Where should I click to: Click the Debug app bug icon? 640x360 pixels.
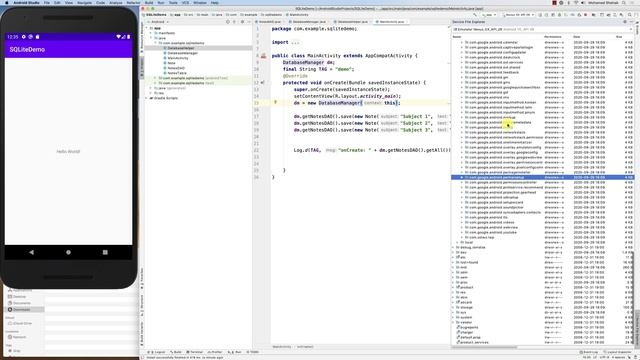(x=559, y=15)
